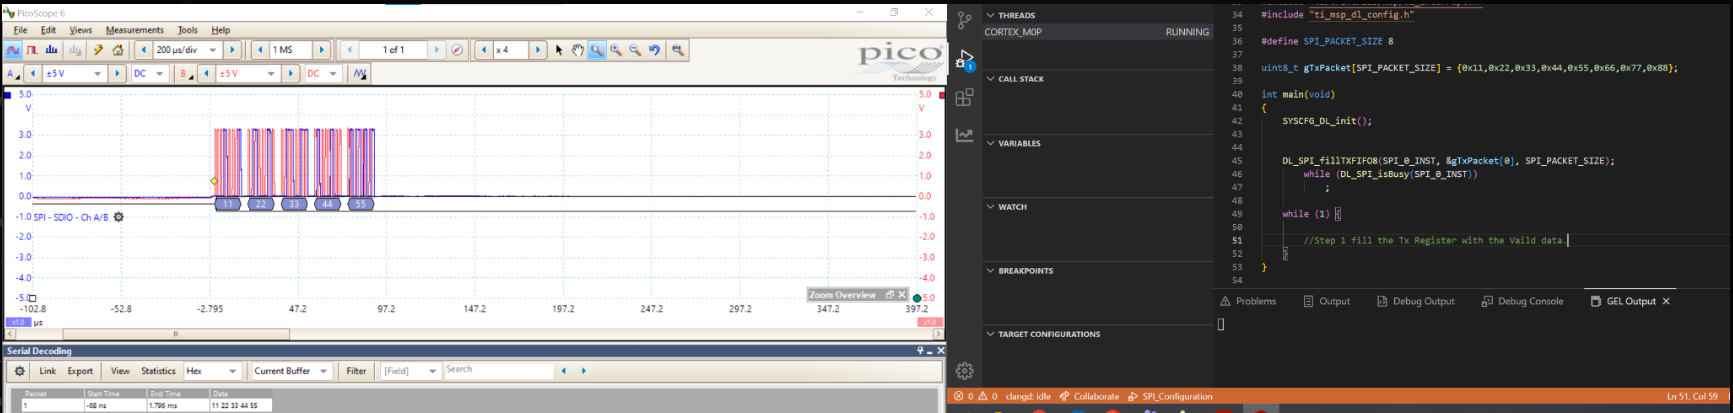The width and height of the screenshot is (1733, 413).
Task: Open Buffer Navigator compass icon
Action: click(457, 50)
